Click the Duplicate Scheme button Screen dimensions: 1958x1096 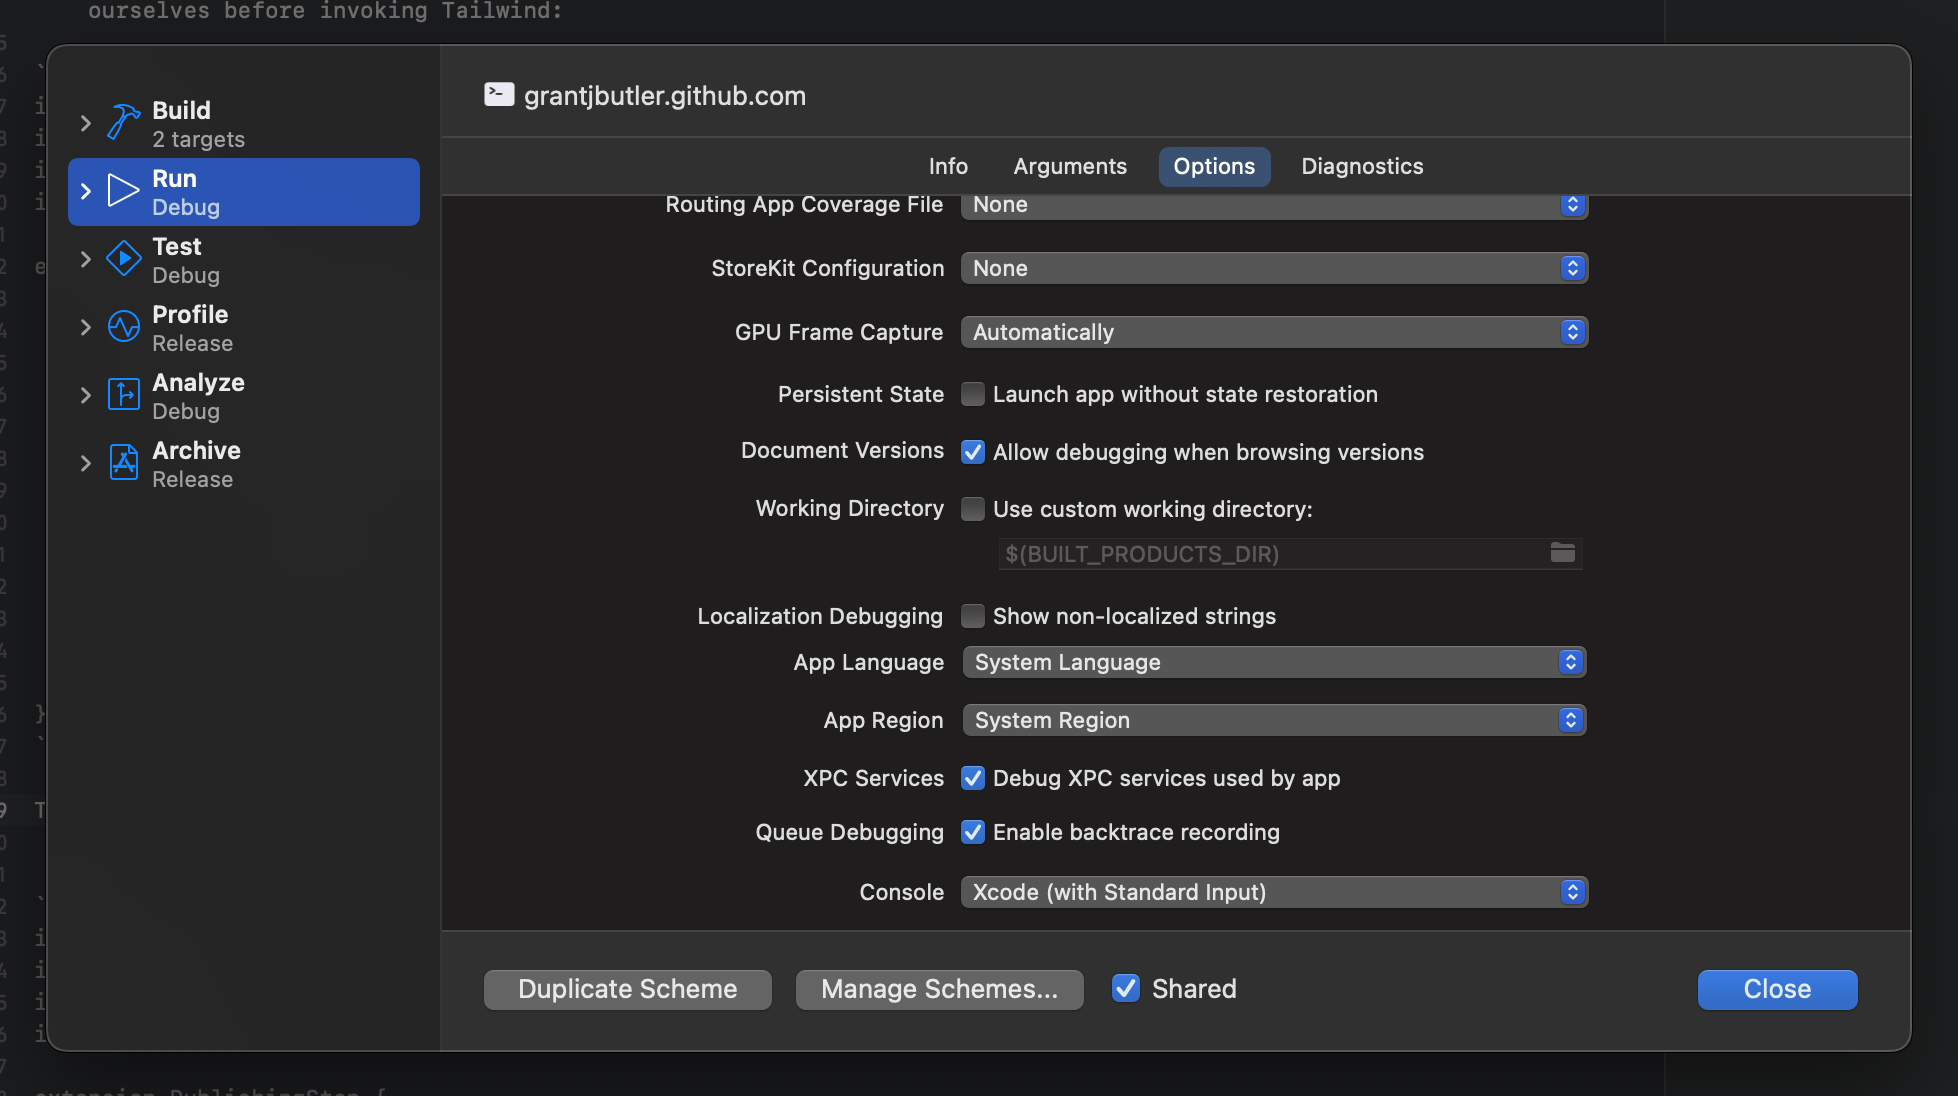[x=627, y=988]
